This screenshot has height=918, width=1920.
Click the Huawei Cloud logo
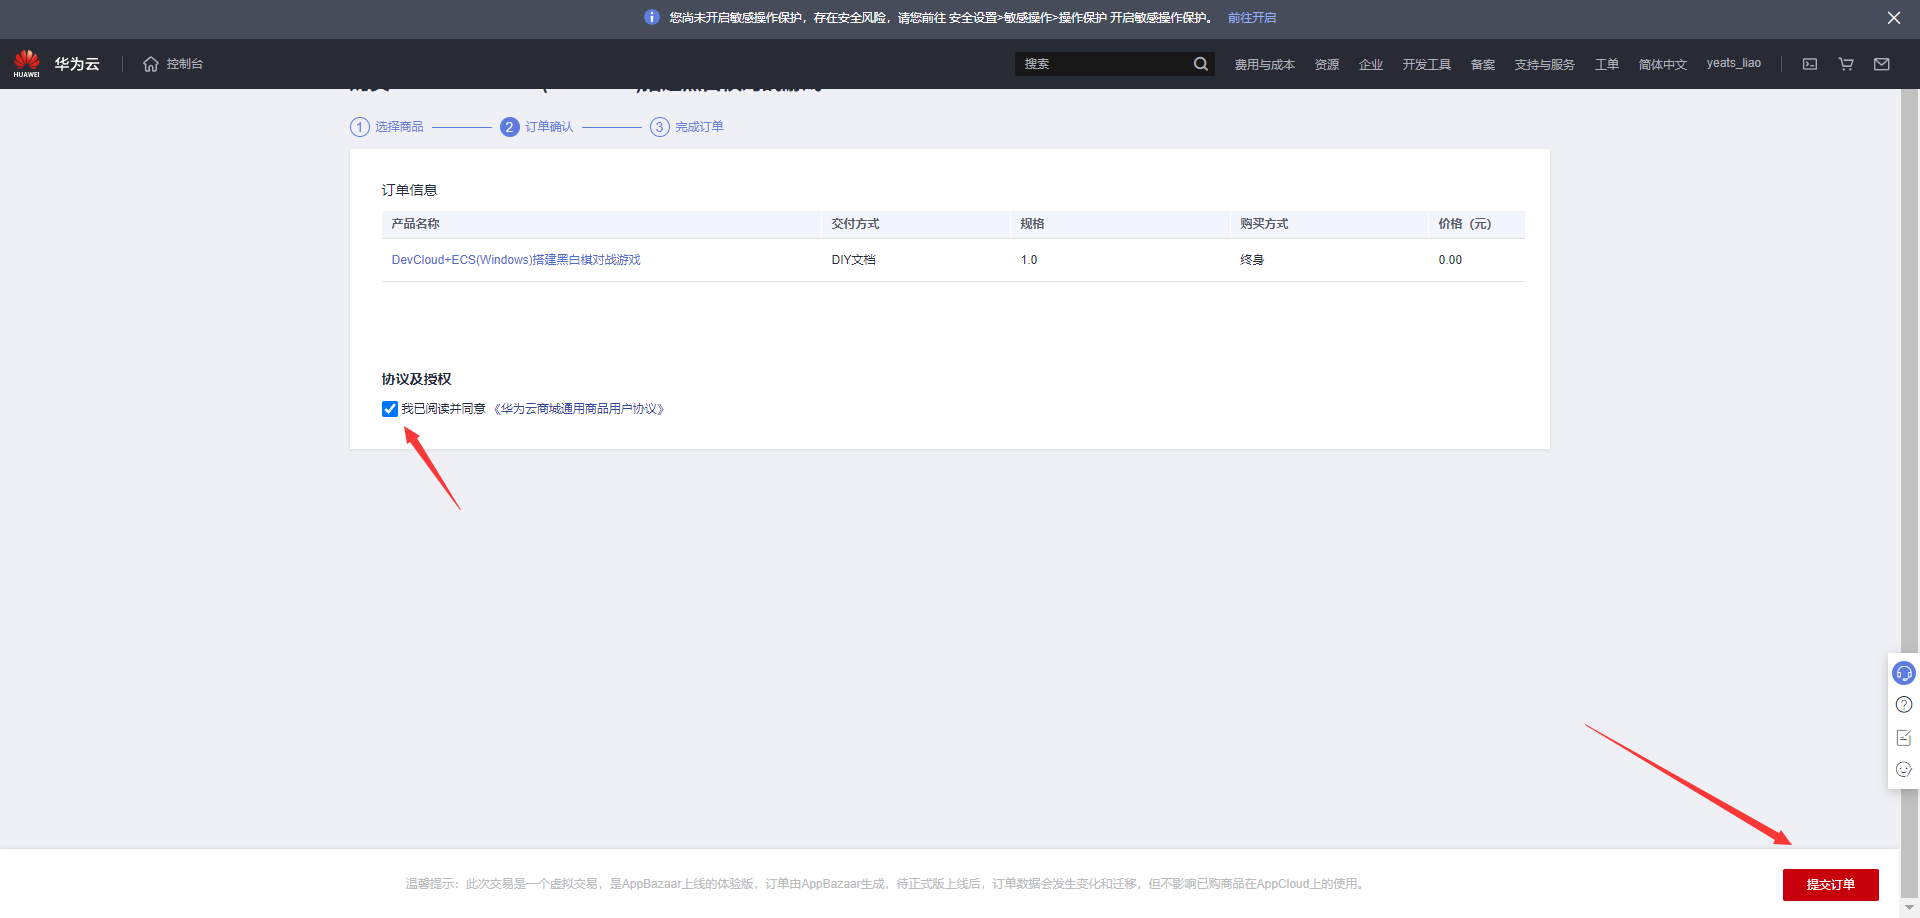pos(27,63)
